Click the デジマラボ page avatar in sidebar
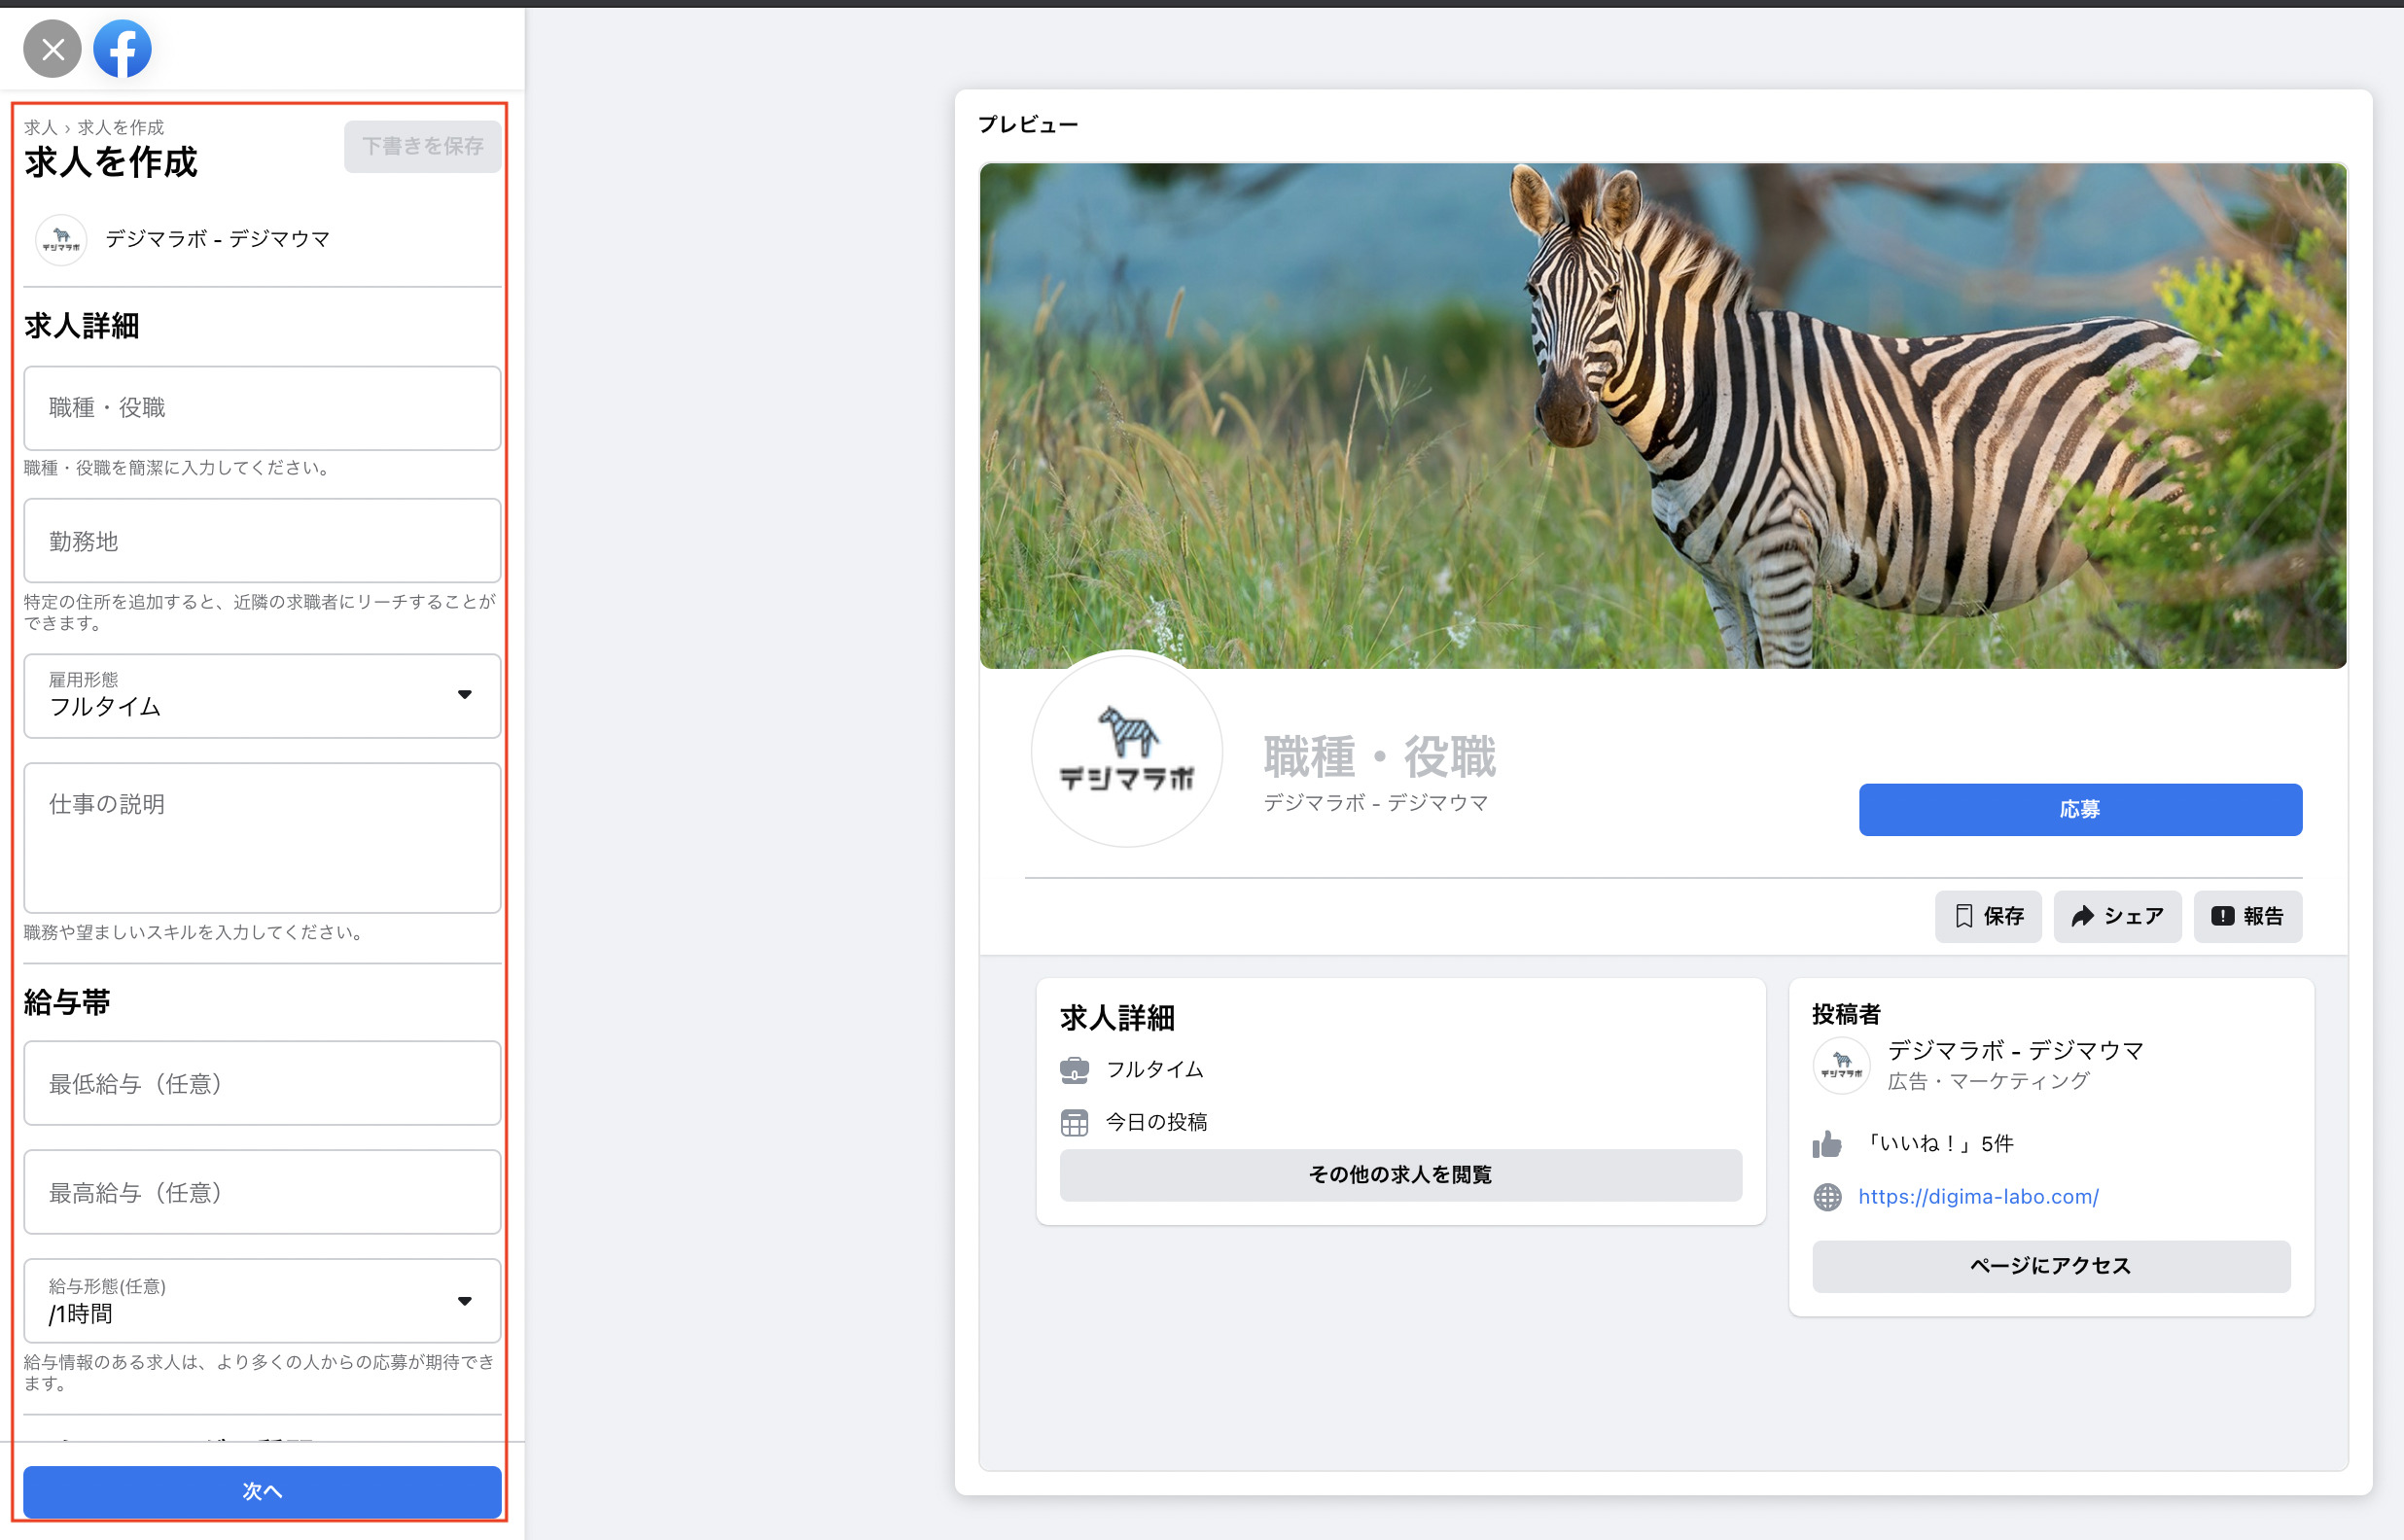This screenshot has width=2404, height=1540. 61,240
